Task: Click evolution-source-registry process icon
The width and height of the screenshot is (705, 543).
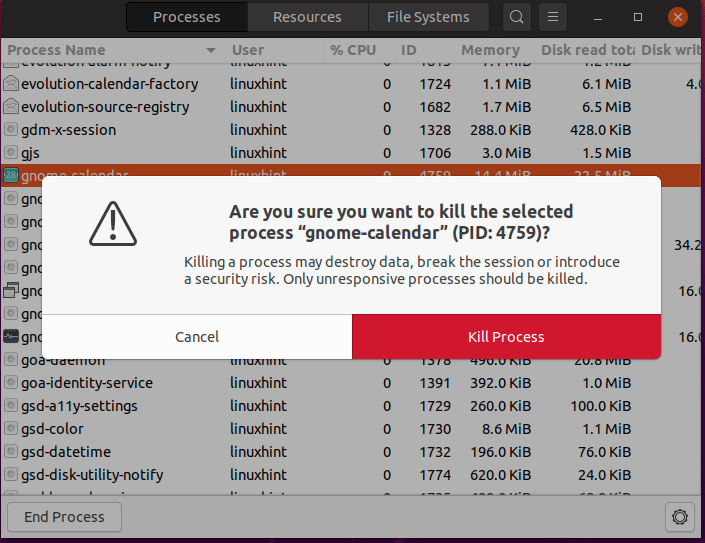Action: (11, 107)
